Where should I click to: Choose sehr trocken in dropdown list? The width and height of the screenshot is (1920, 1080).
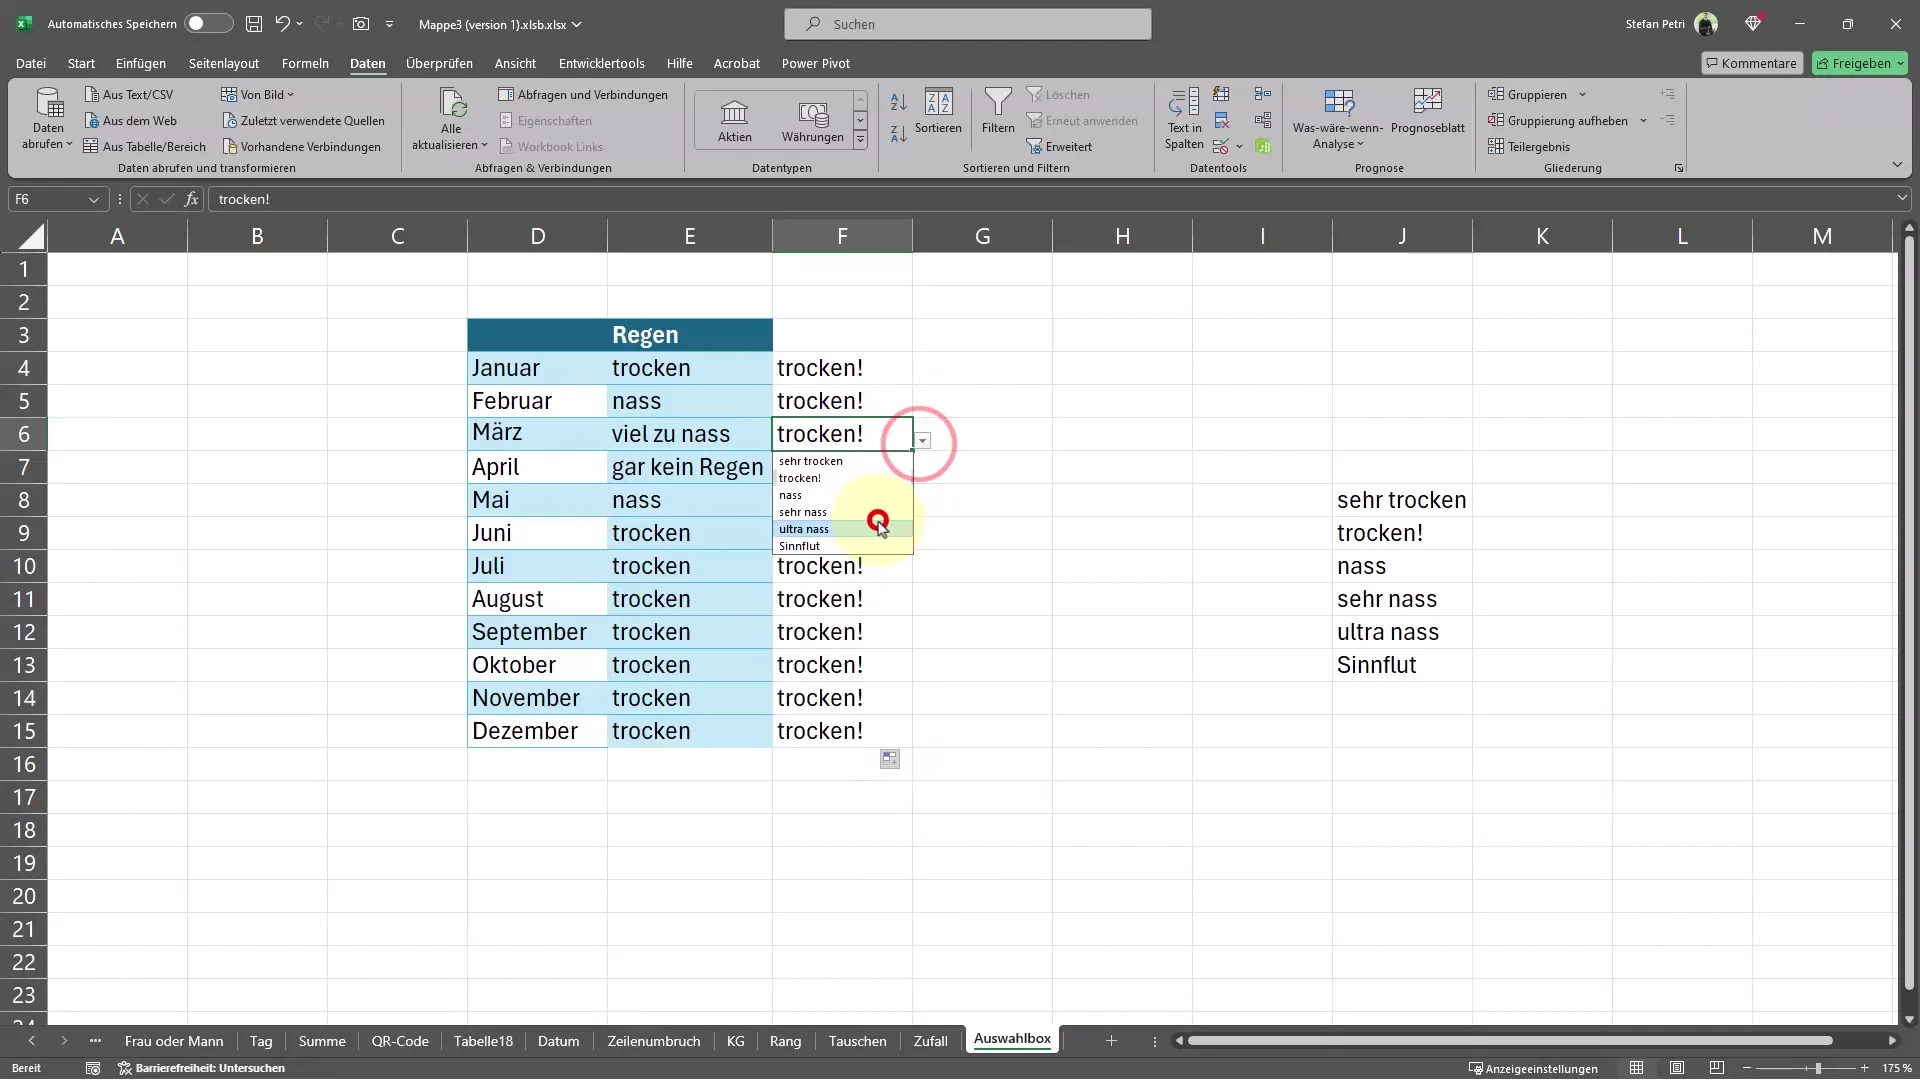(x=842, y=461)
